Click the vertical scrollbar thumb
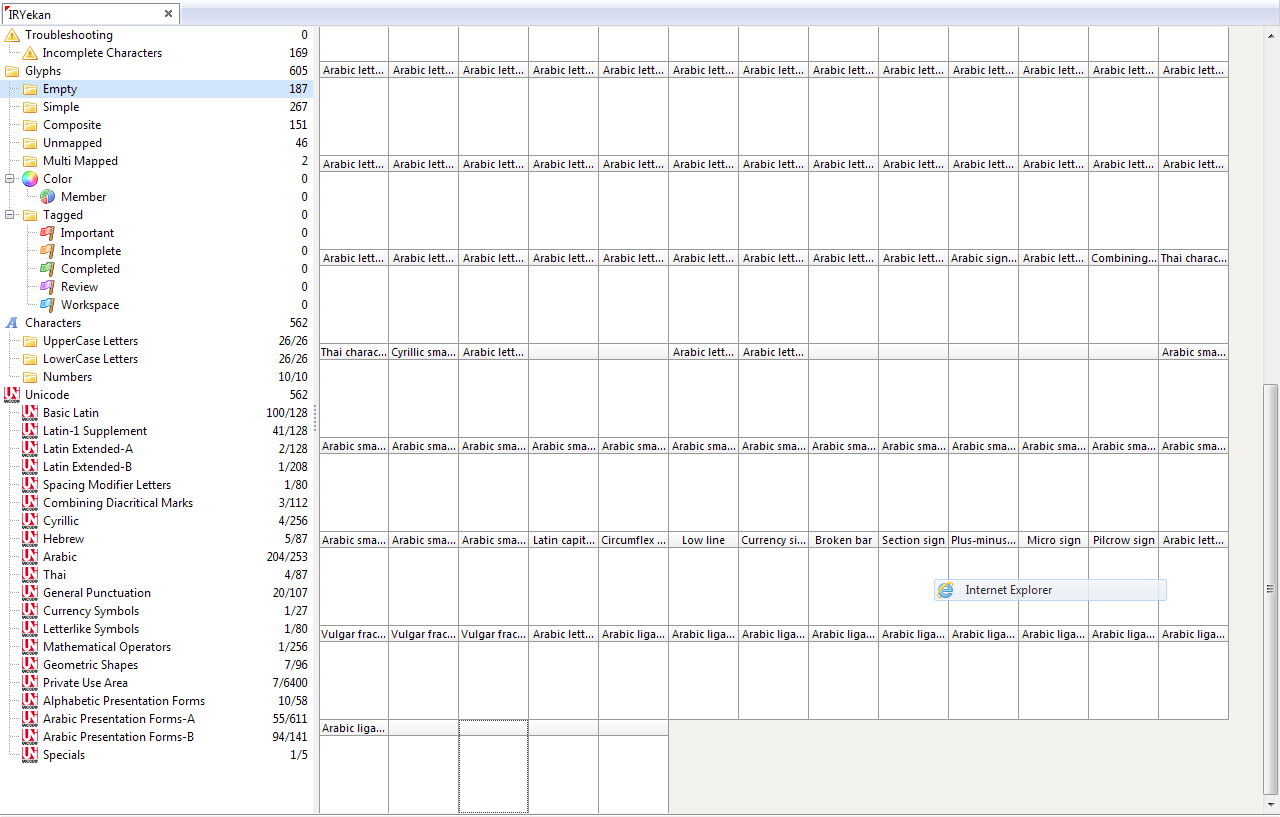 tap(1270, 588)
